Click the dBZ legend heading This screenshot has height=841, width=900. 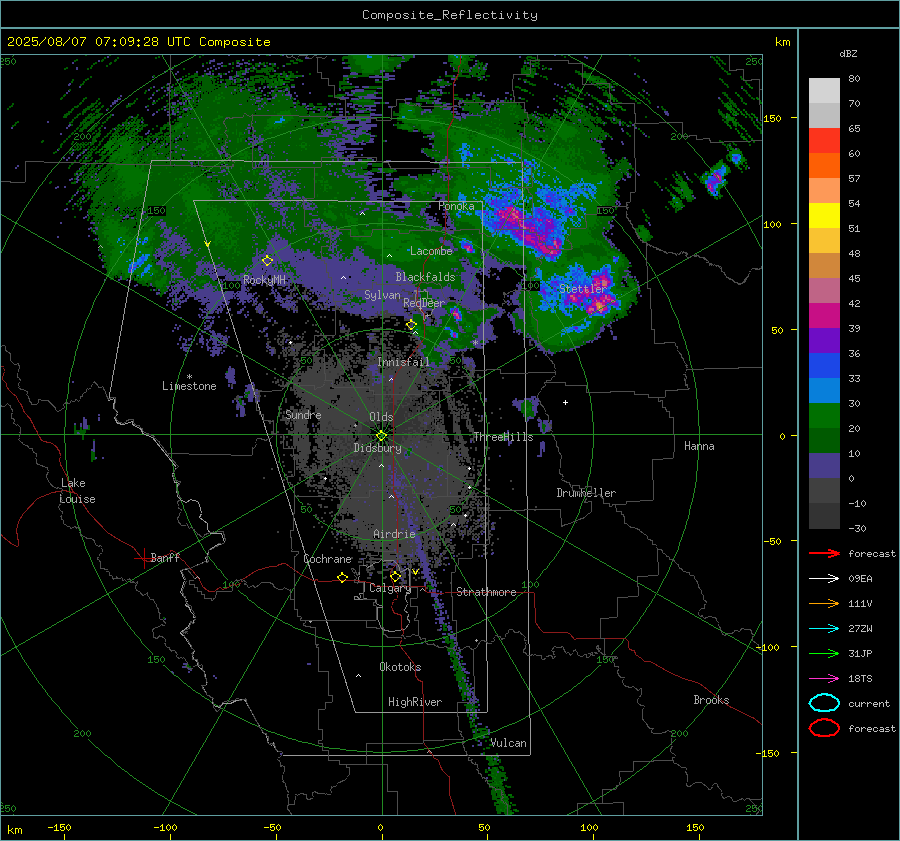coord(848,54)
